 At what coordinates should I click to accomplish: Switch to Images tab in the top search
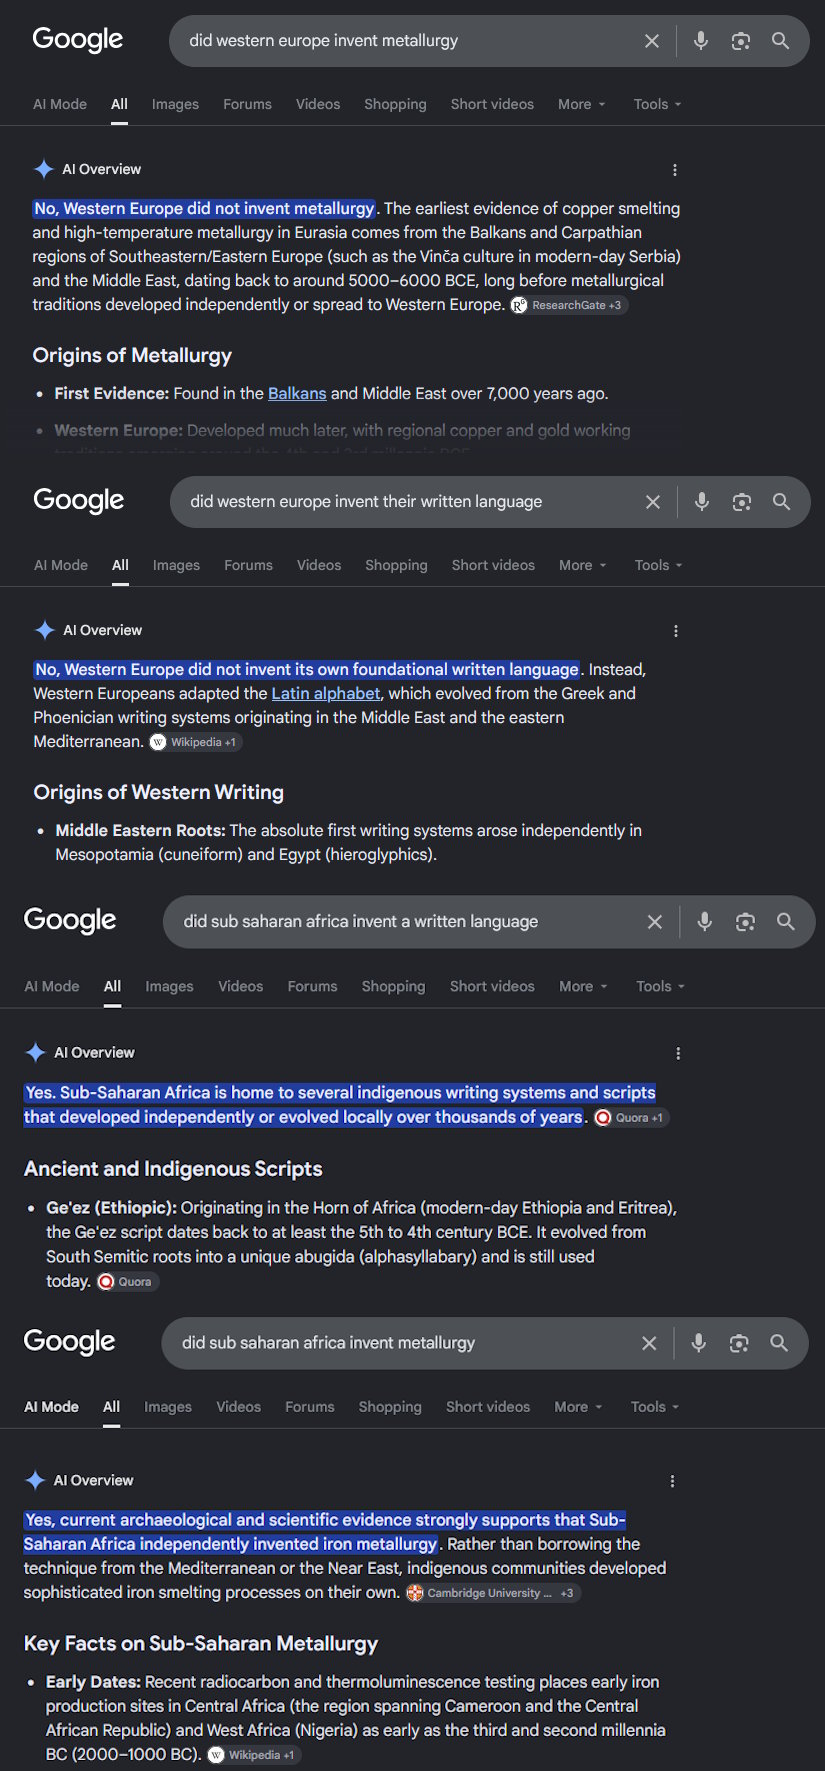(175, 104)
